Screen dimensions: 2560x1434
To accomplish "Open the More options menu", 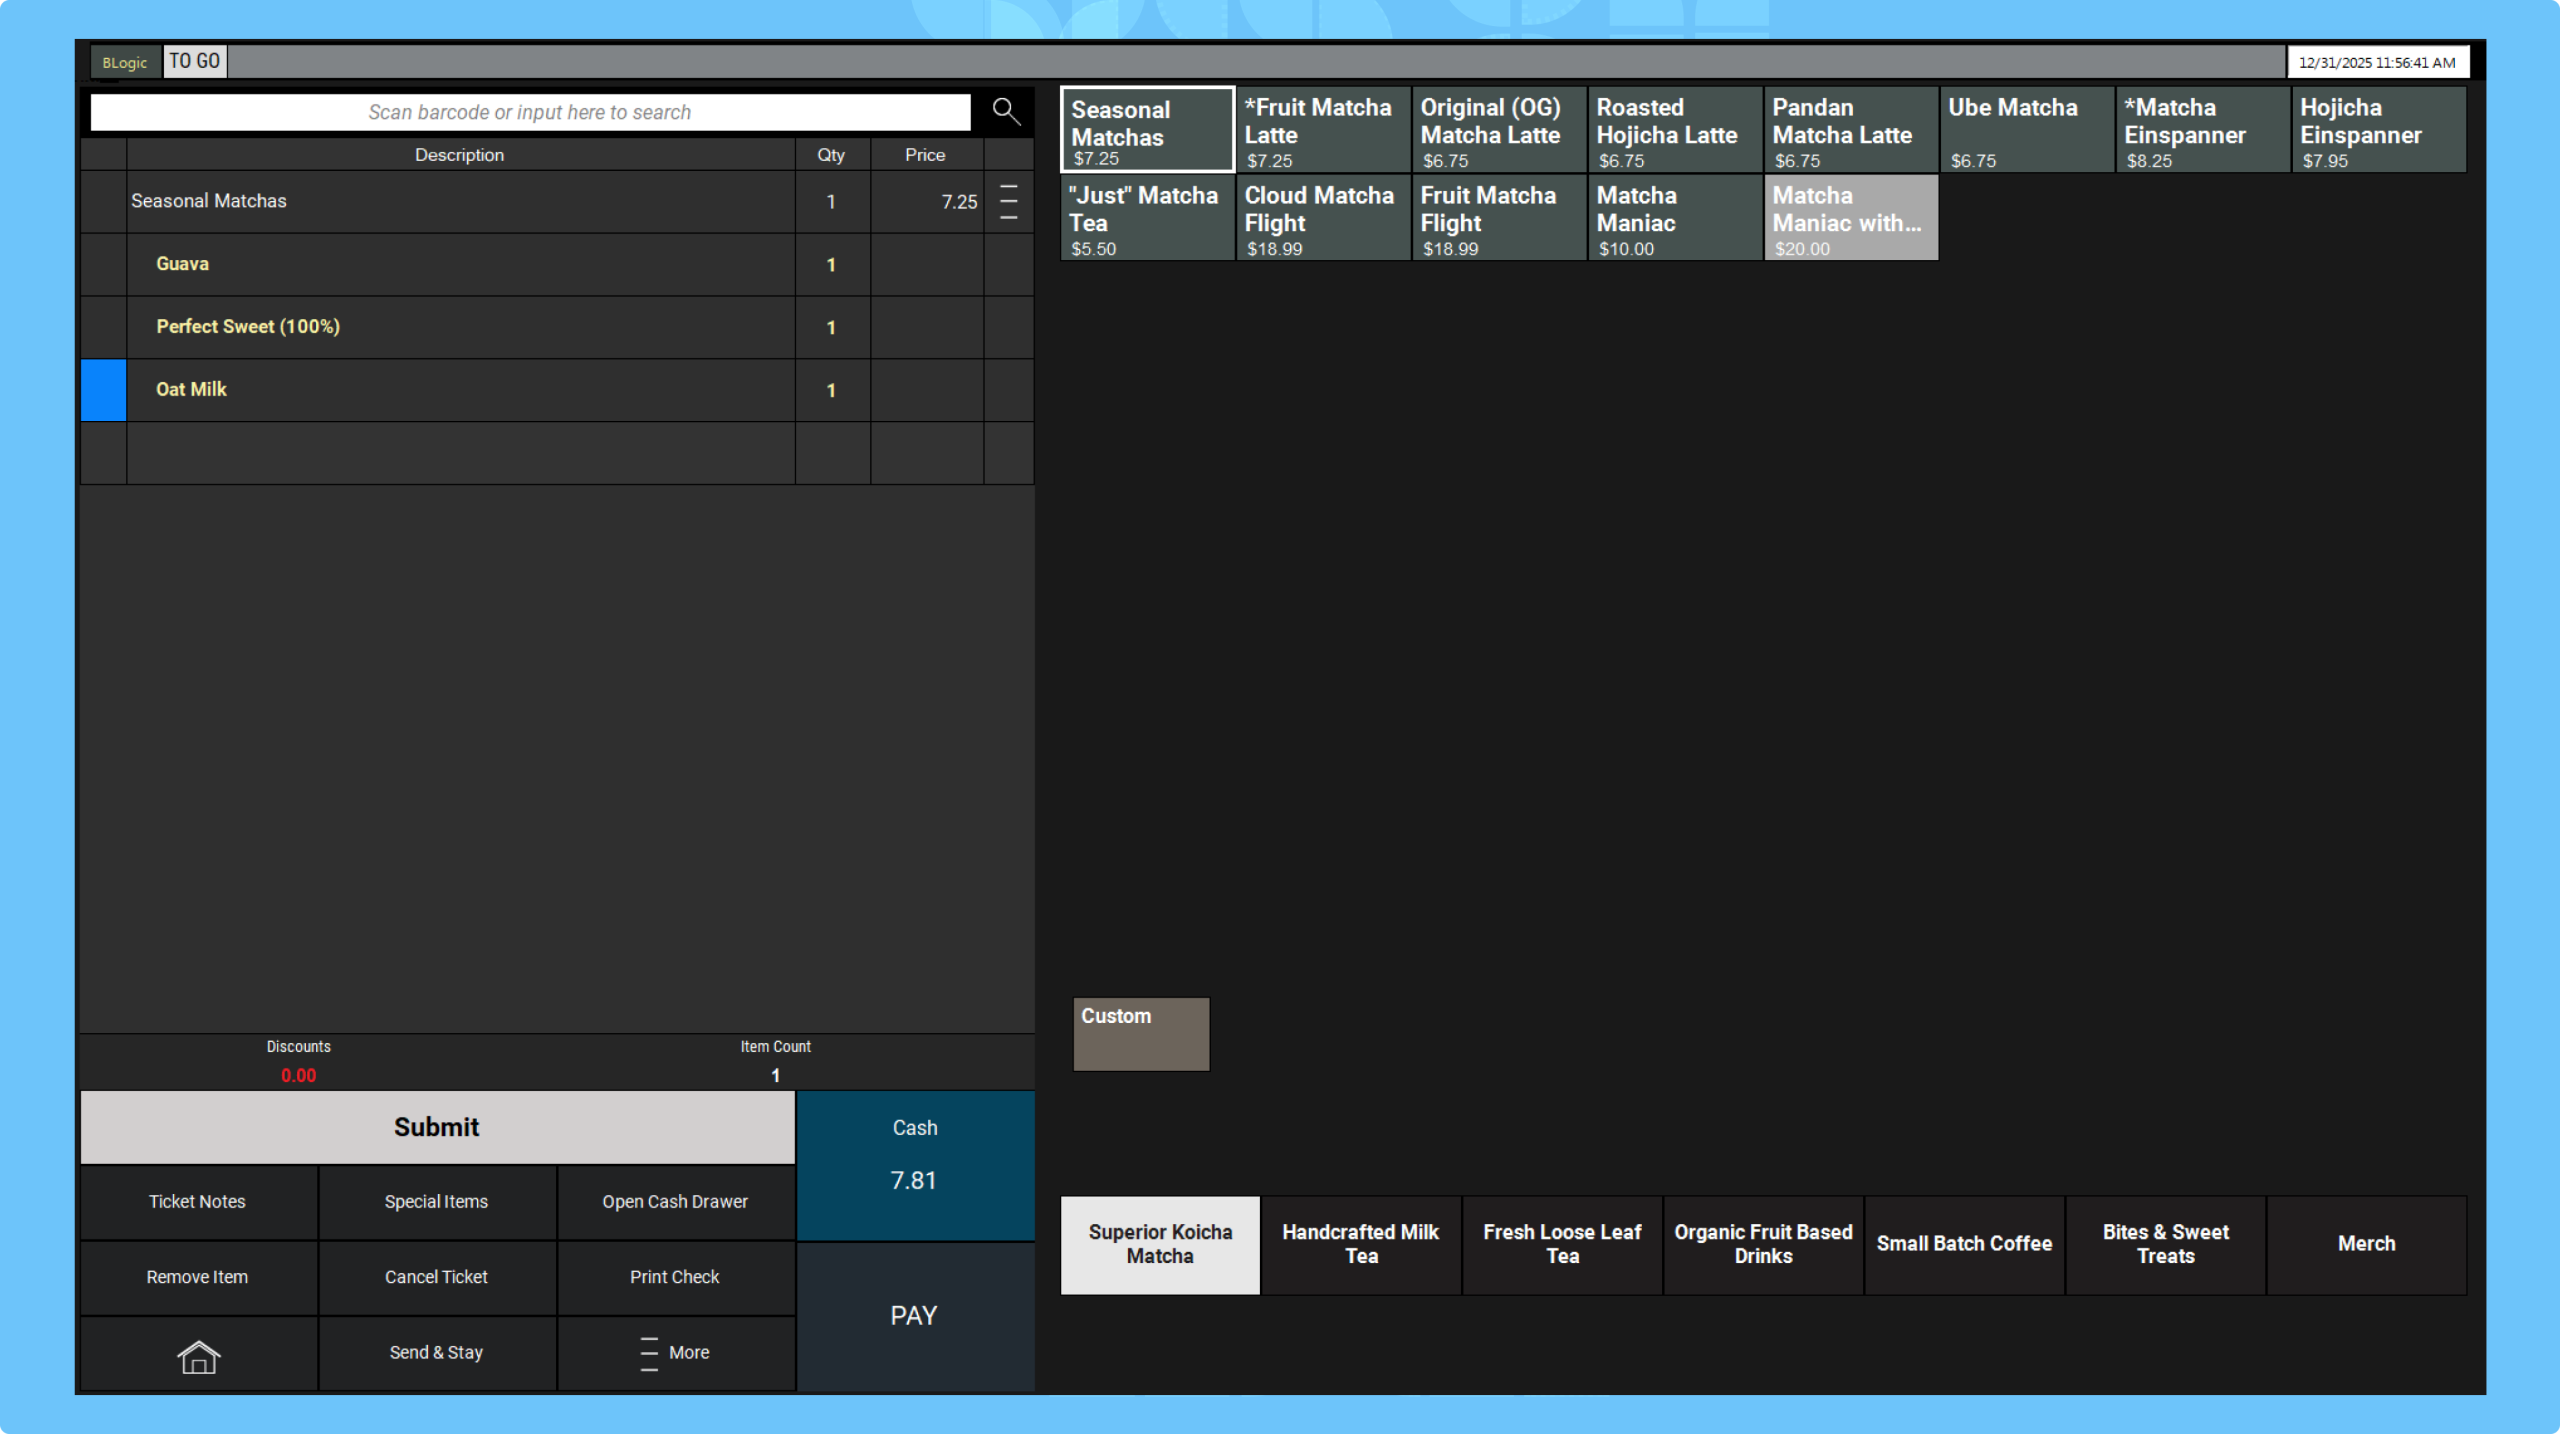I will [x=675, y=1354].
